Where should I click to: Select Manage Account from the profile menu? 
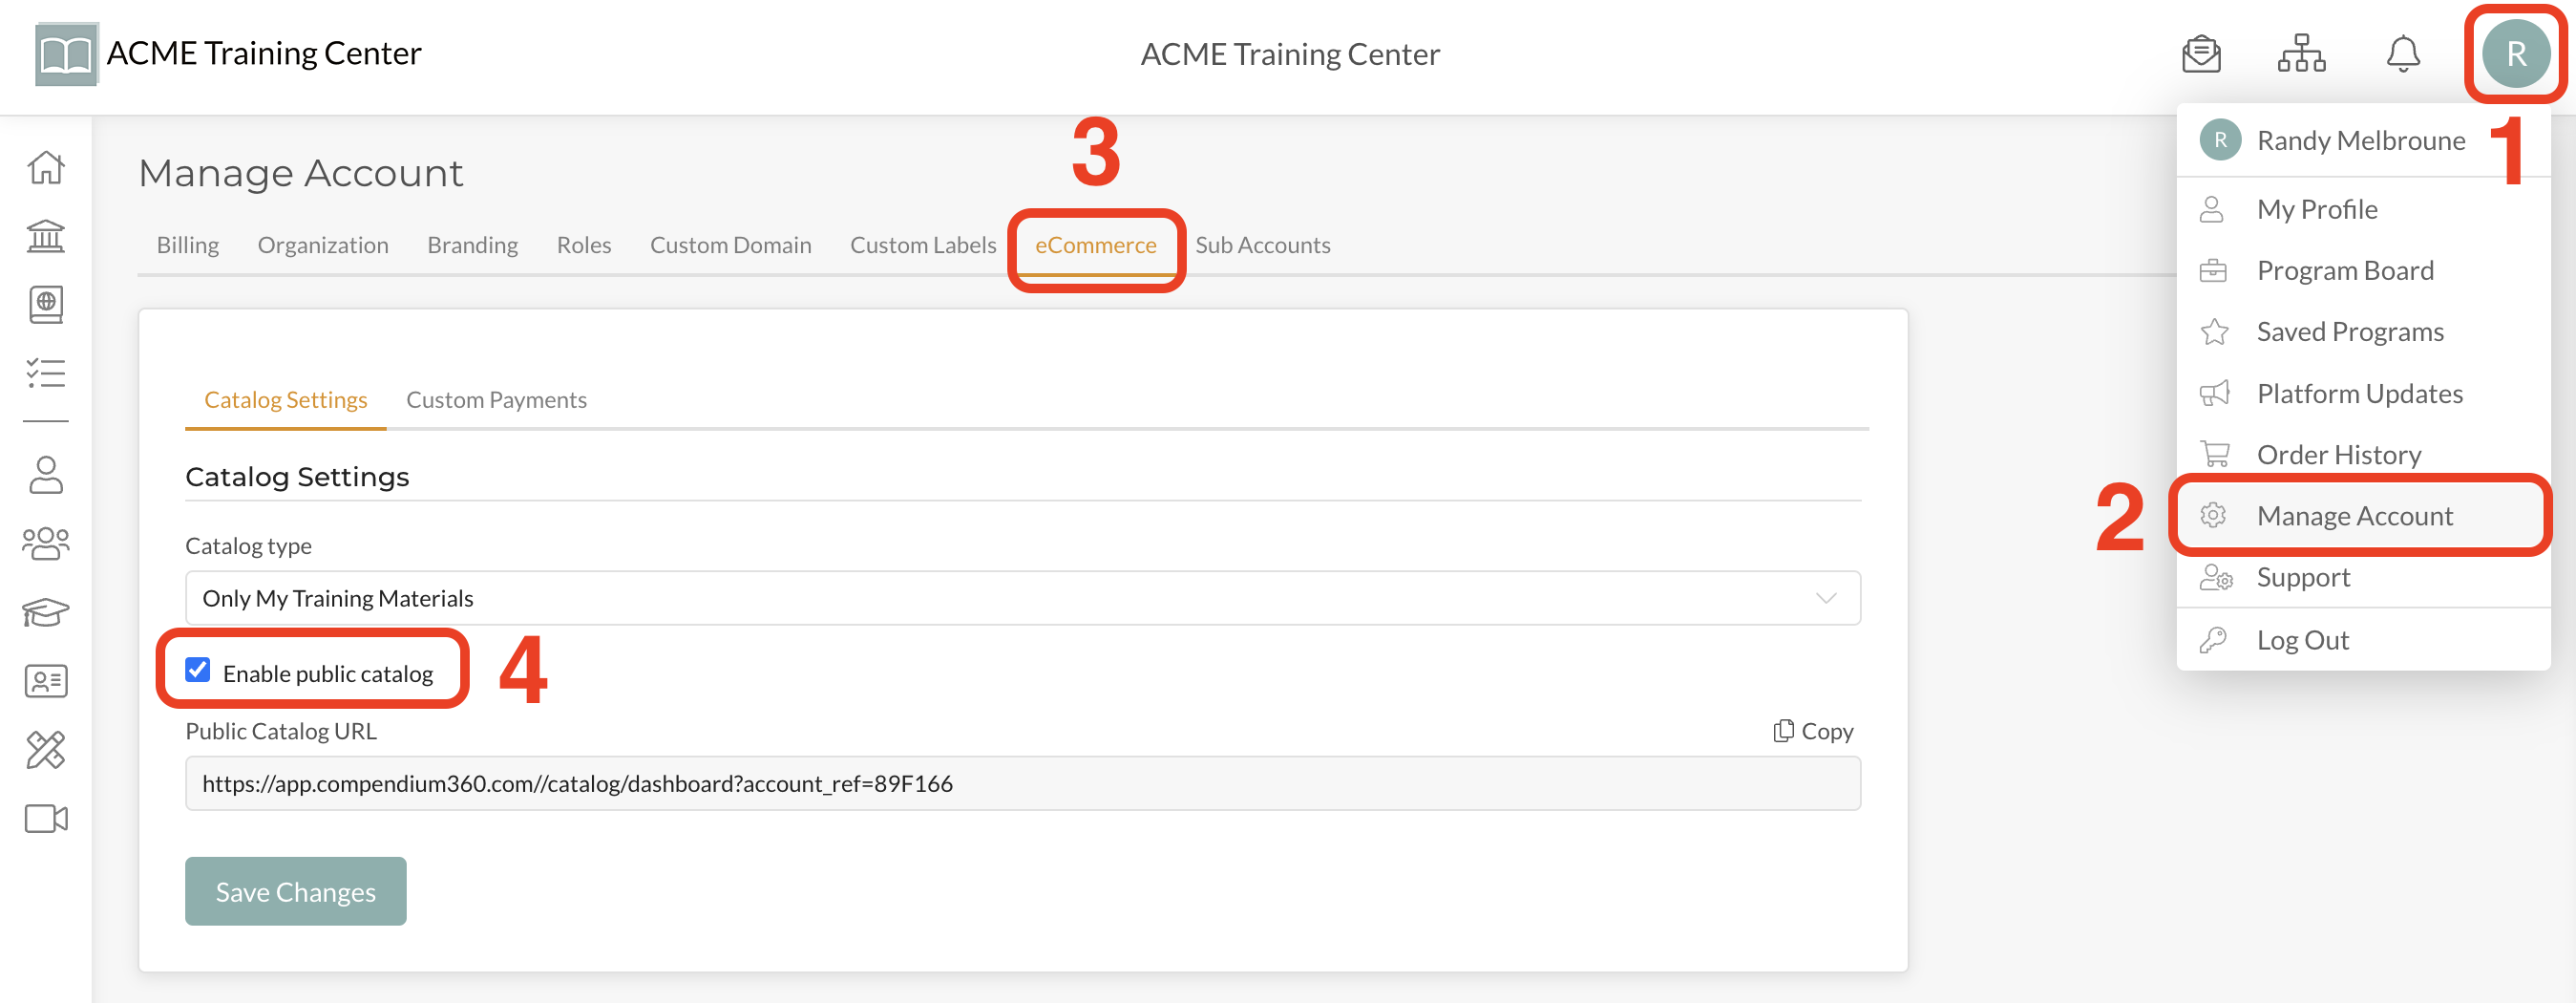[x=2355, y=515]
